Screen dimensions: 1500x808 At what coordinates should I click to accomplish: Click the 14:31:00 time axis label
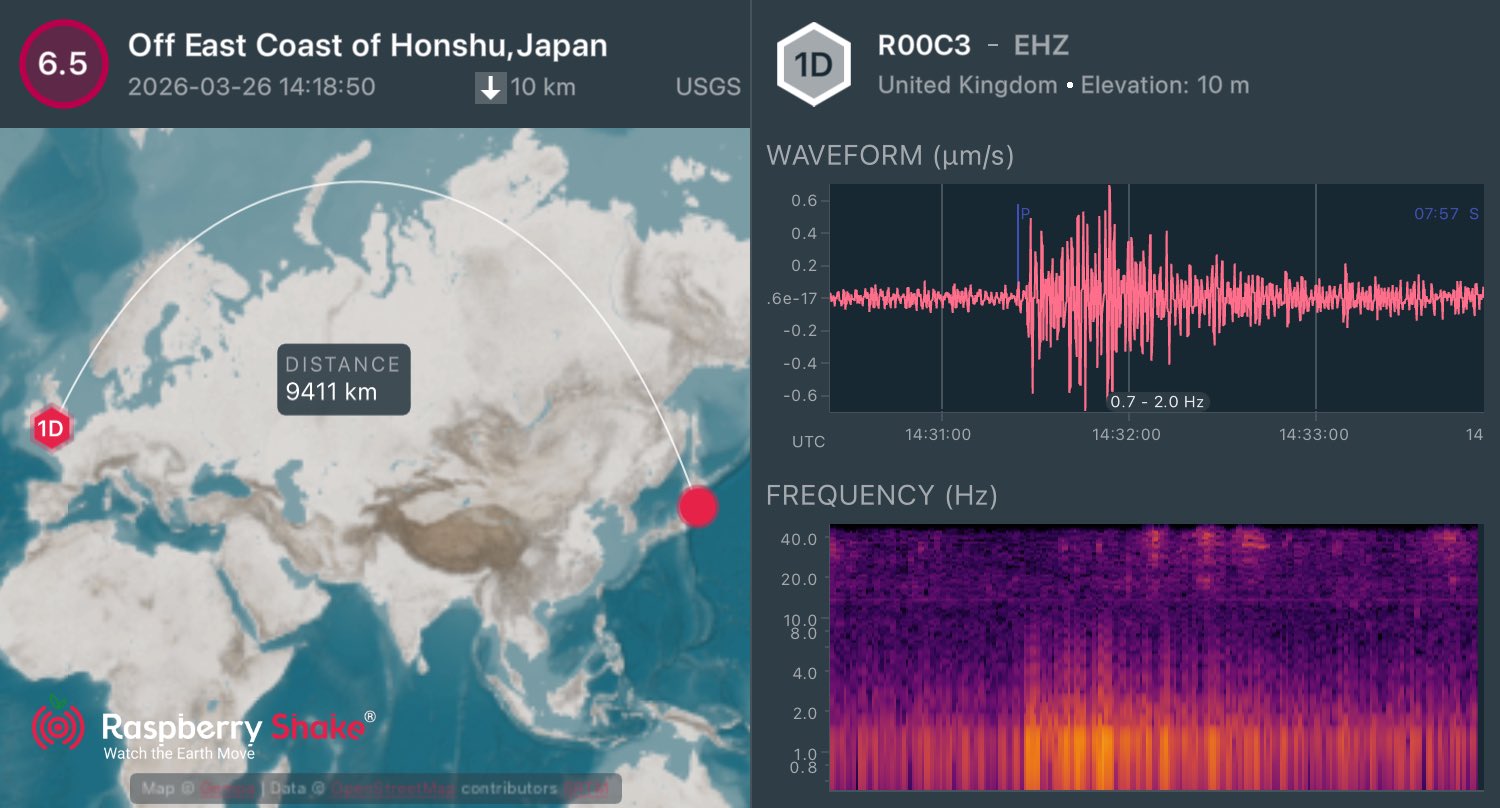(938, 435)
